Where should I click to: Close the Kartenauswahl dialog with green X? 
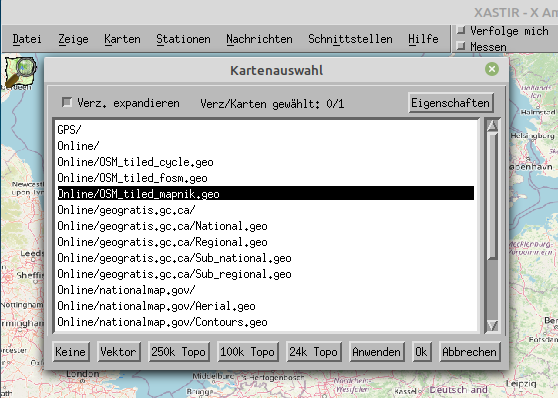click(492, 69)
